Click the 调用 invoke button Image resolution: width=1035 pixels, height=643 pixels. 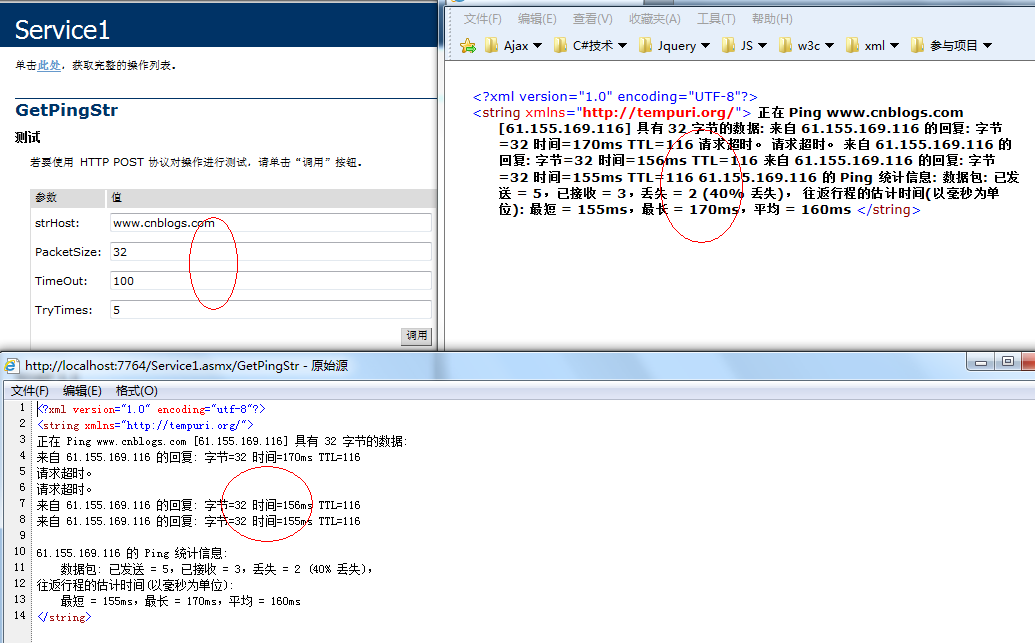417,336
